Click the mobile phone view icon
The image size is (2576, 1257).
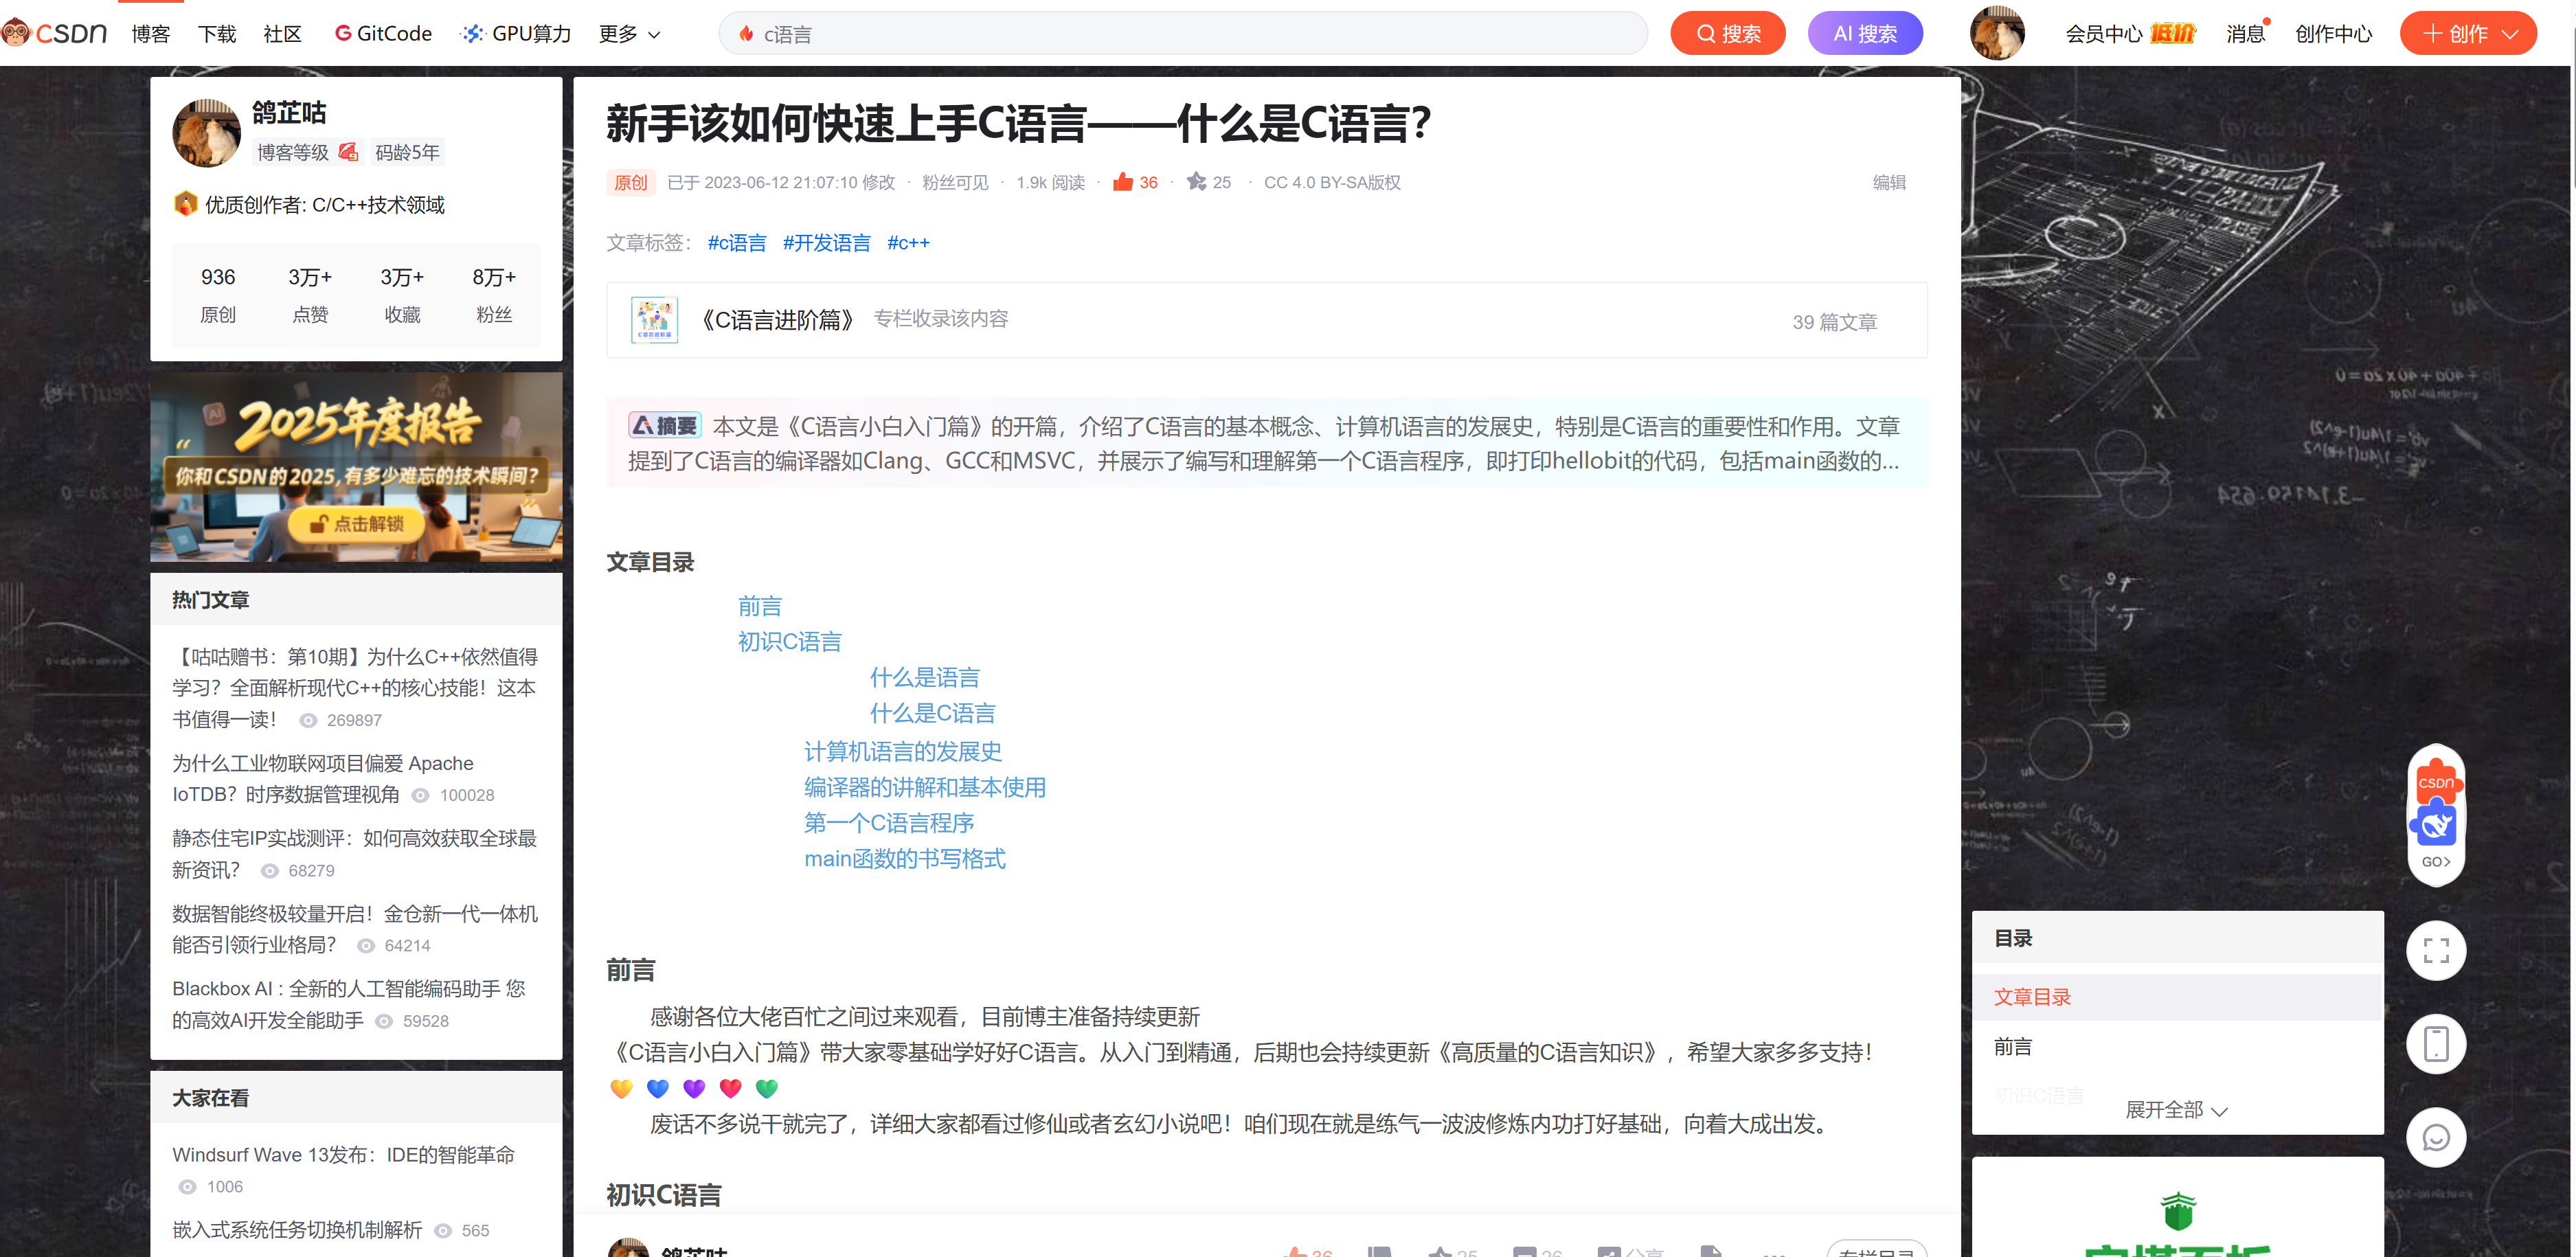[2435, 1044]
